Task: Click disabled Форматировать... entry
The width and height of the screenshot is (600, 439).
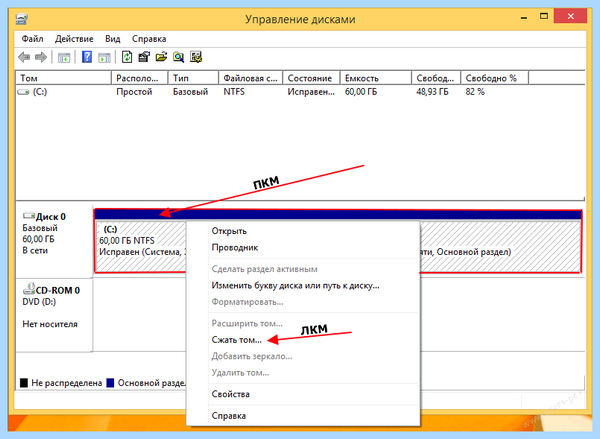Action: 314,302
